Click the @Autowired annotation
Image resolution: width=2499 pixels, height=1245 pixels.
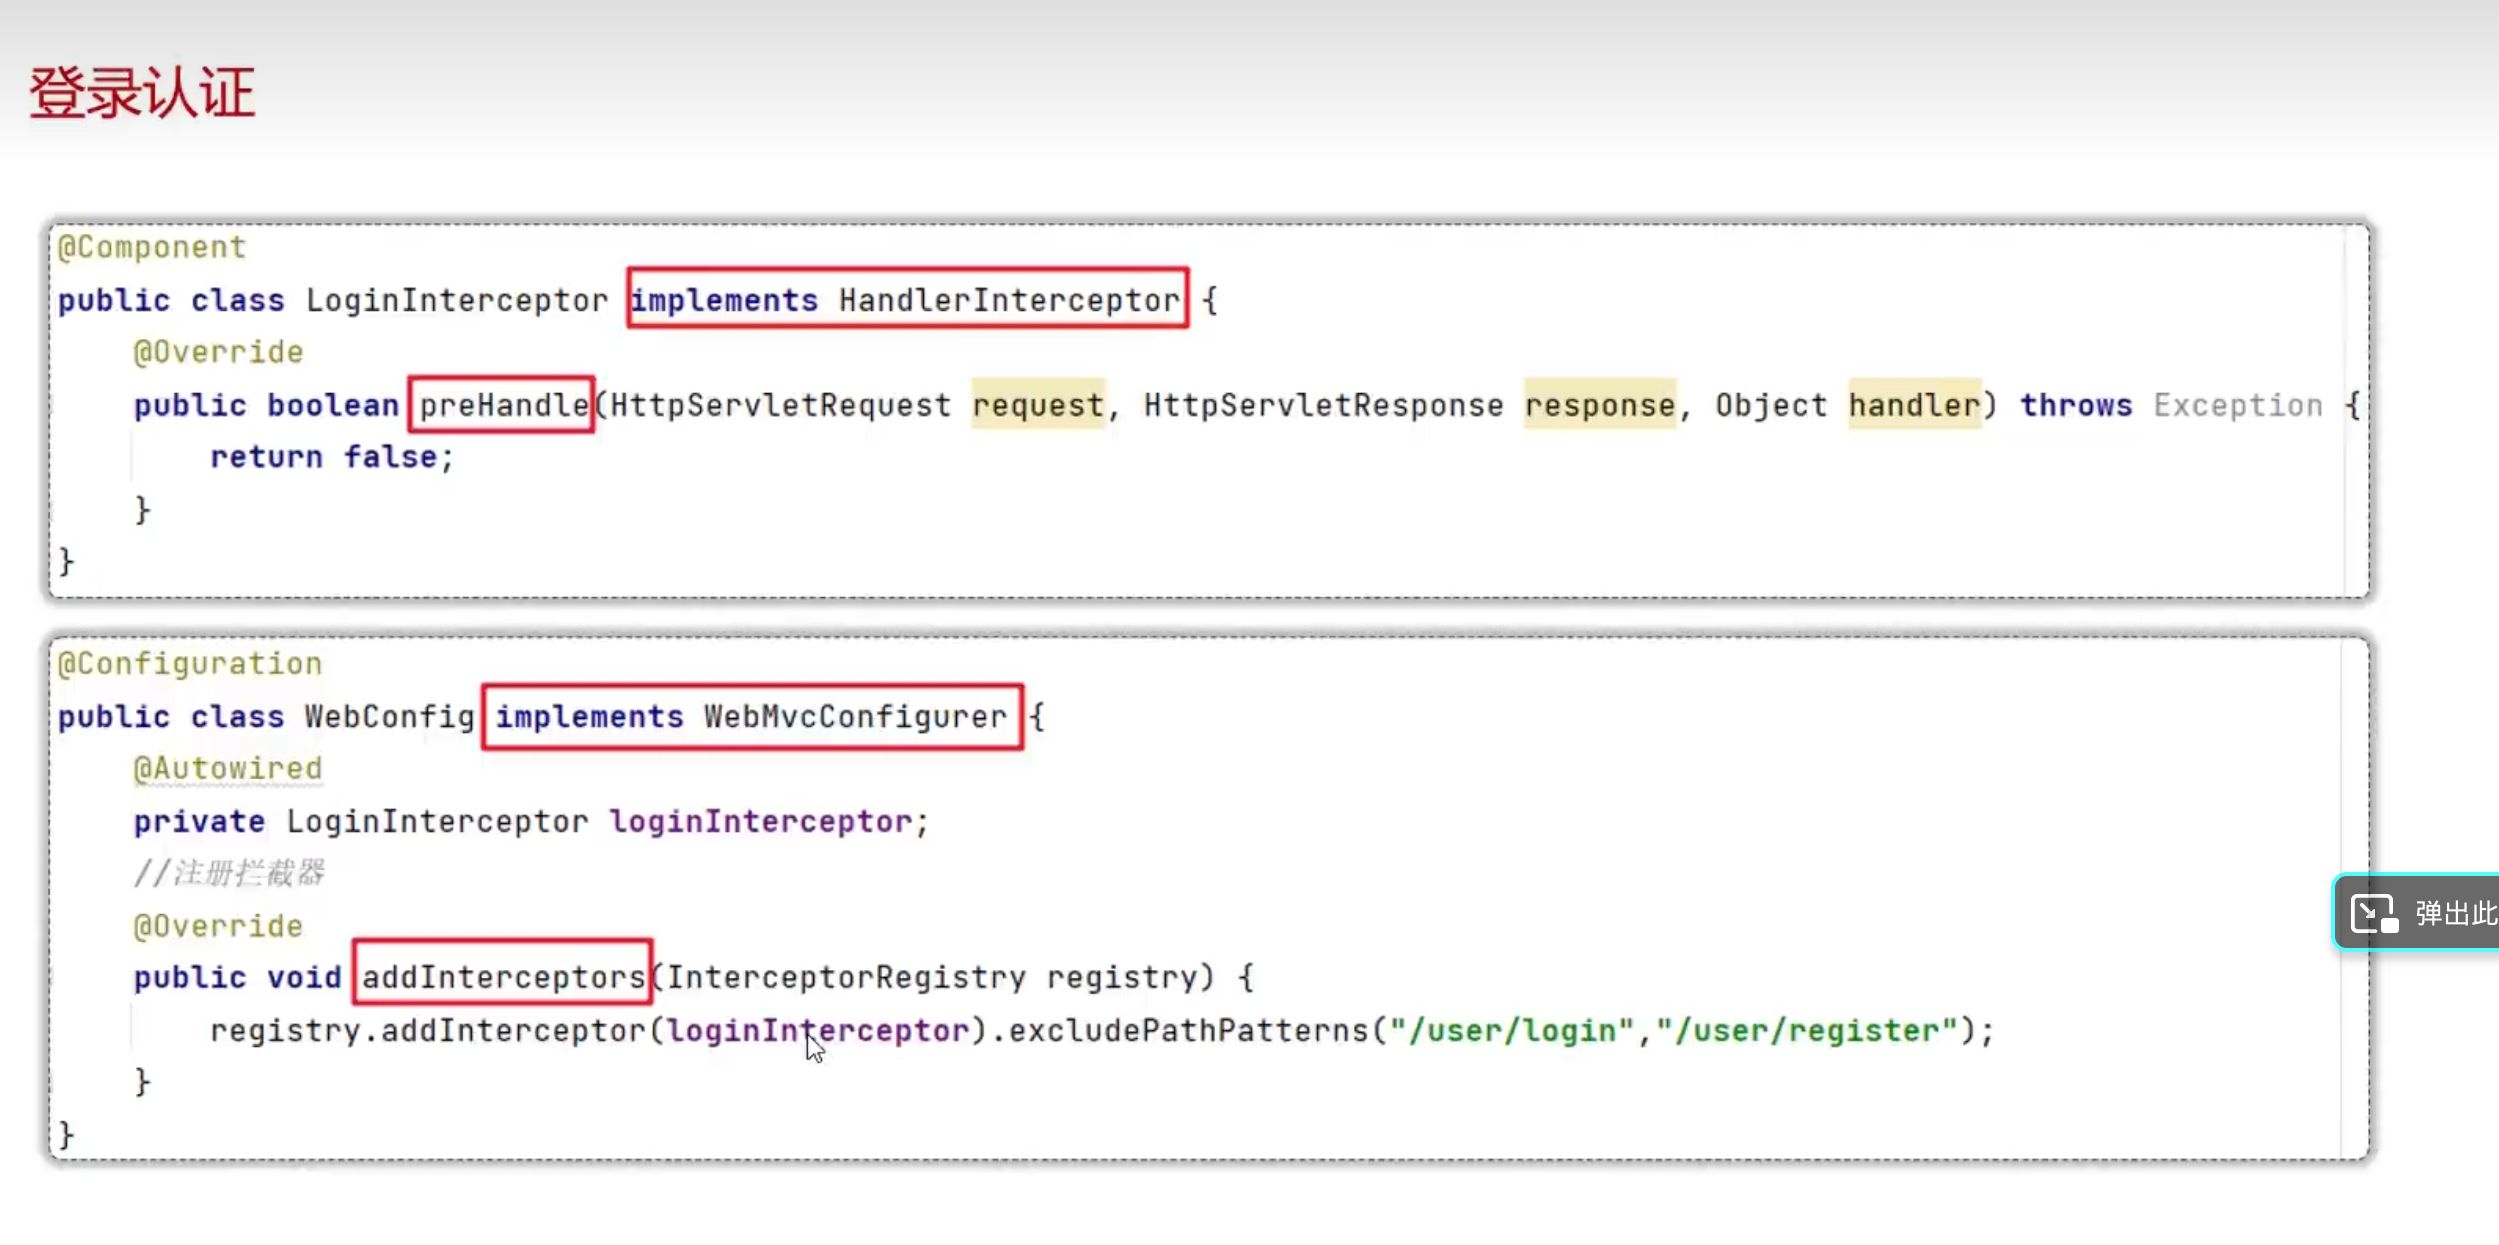(228, 769)
